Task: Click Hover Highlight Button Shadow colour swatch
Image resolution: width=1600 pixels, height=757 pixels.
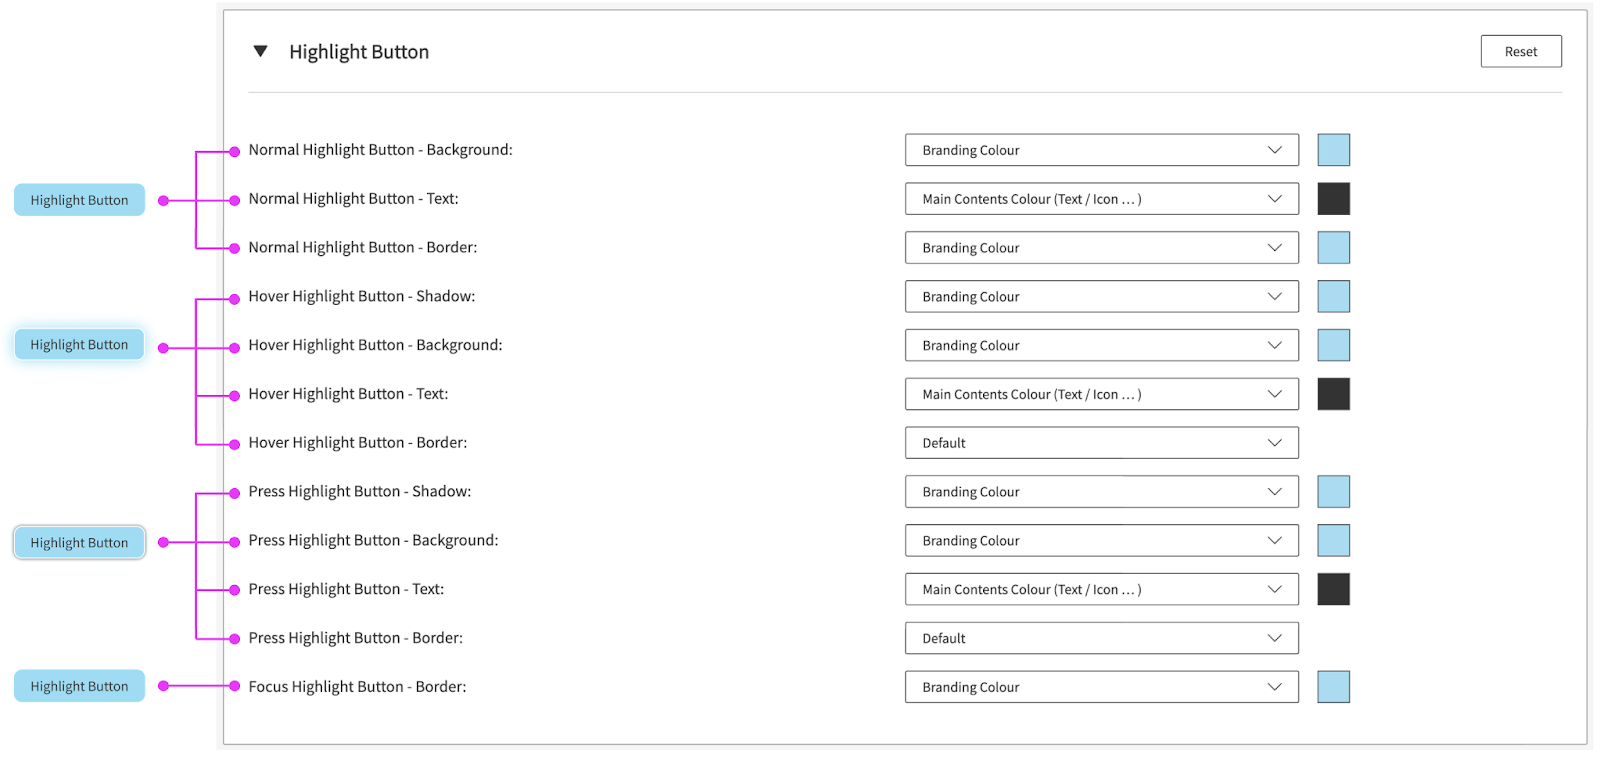Action: coord(1333,297)
